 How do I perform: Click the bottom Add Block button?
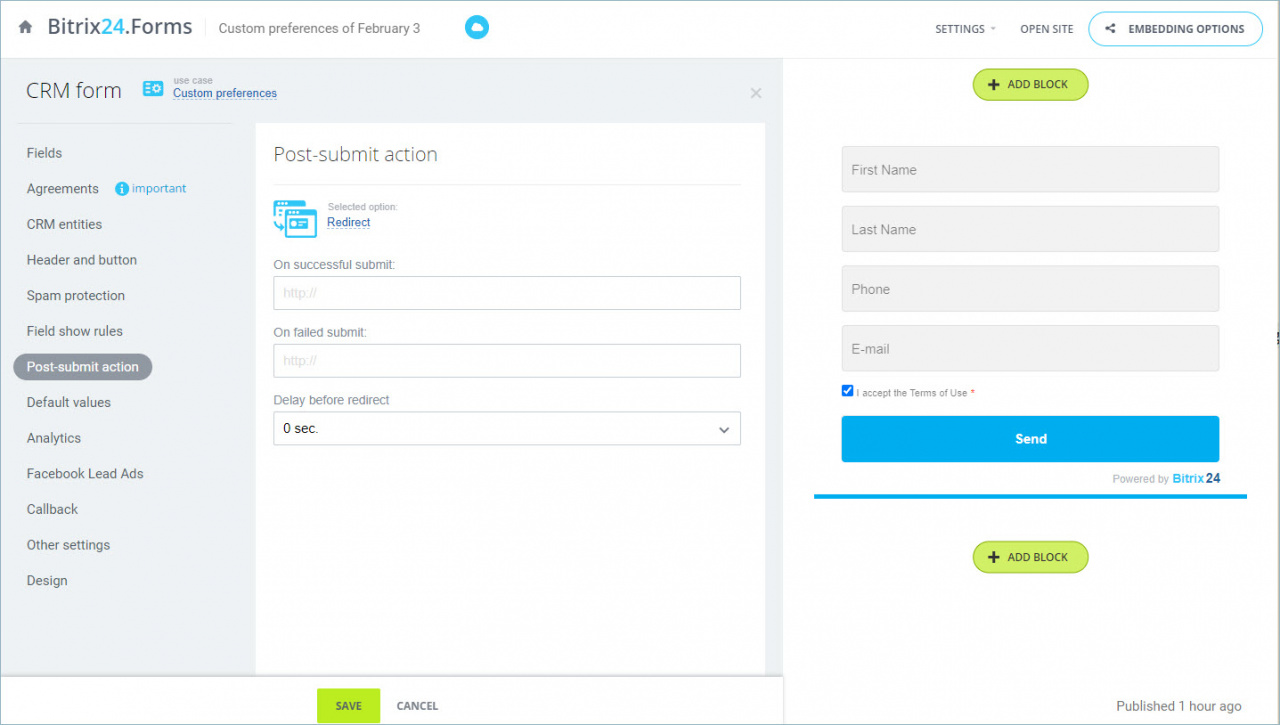1030,557
